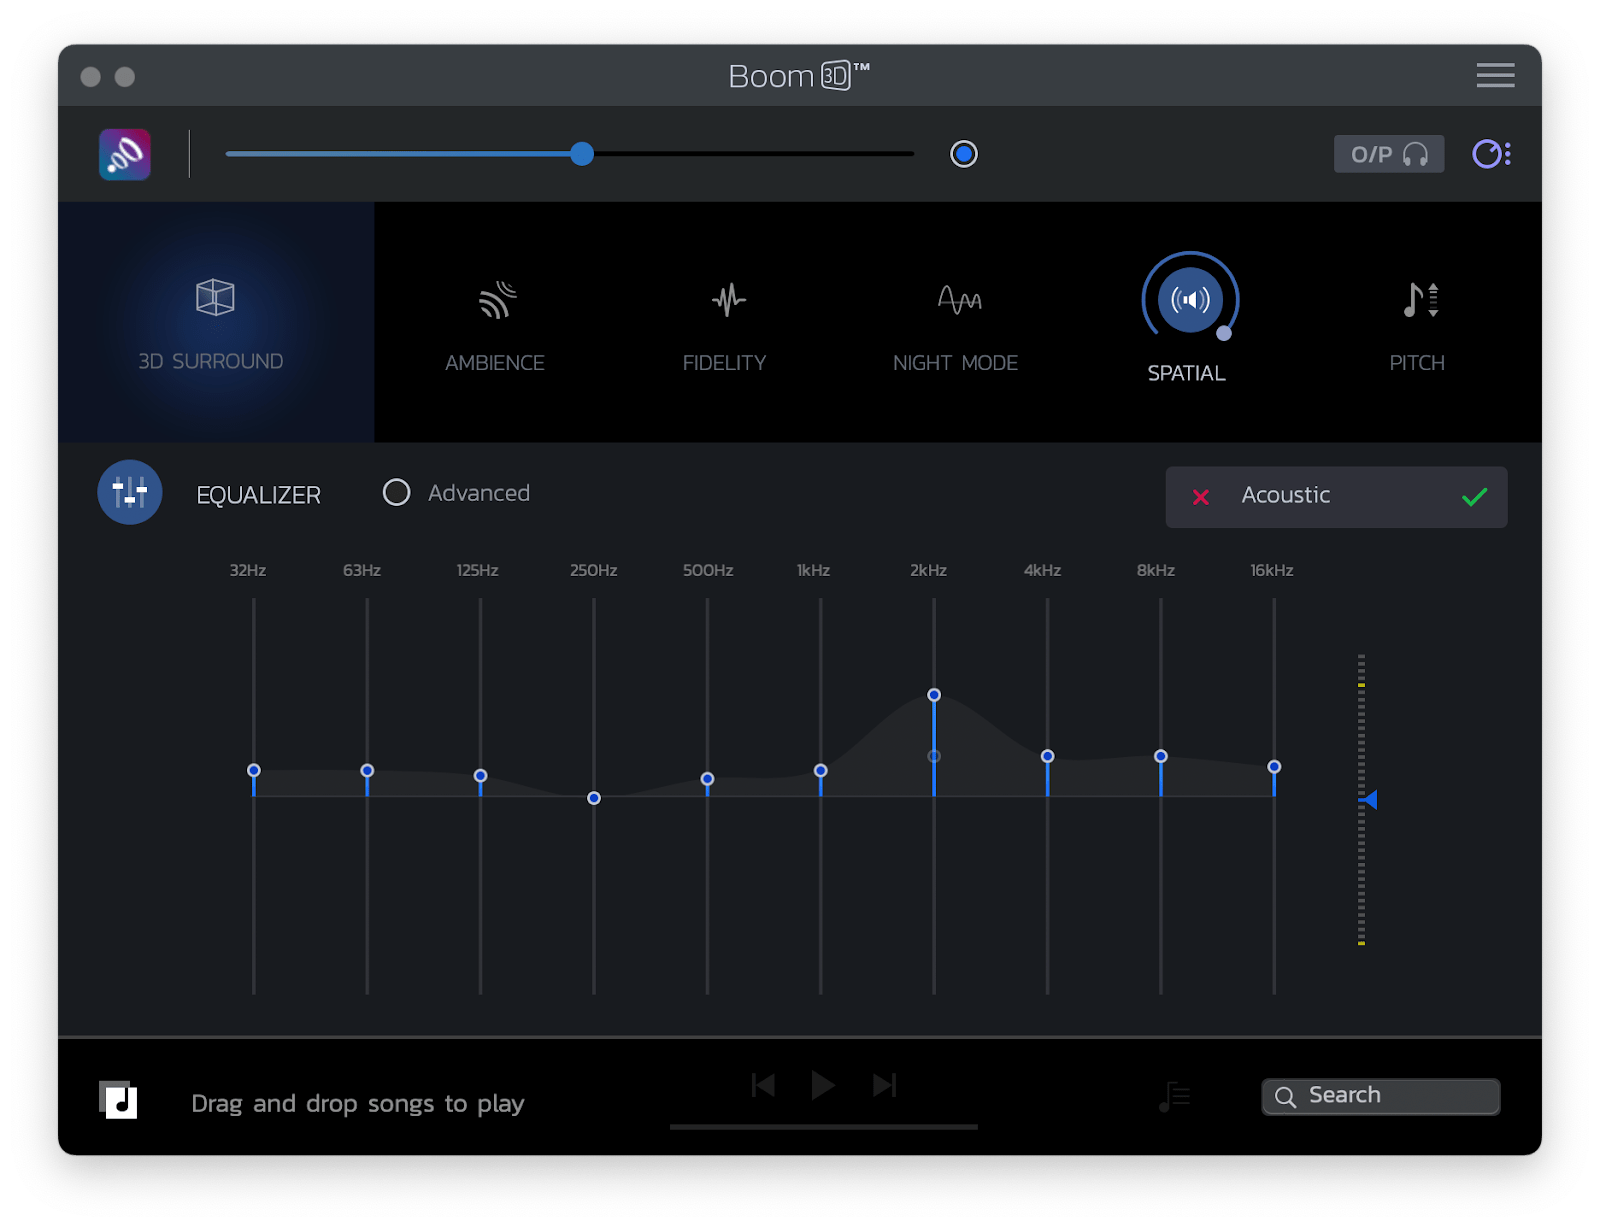The width and height of the screenshot is (1600, 1227).
Task: Open the O/P headphones output selector
Action: [x=1389, y=154]
